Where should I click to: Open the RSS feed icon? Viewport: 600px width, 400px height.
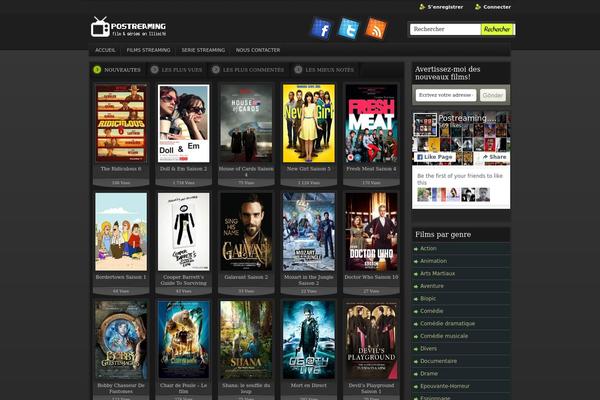[376, 28]
